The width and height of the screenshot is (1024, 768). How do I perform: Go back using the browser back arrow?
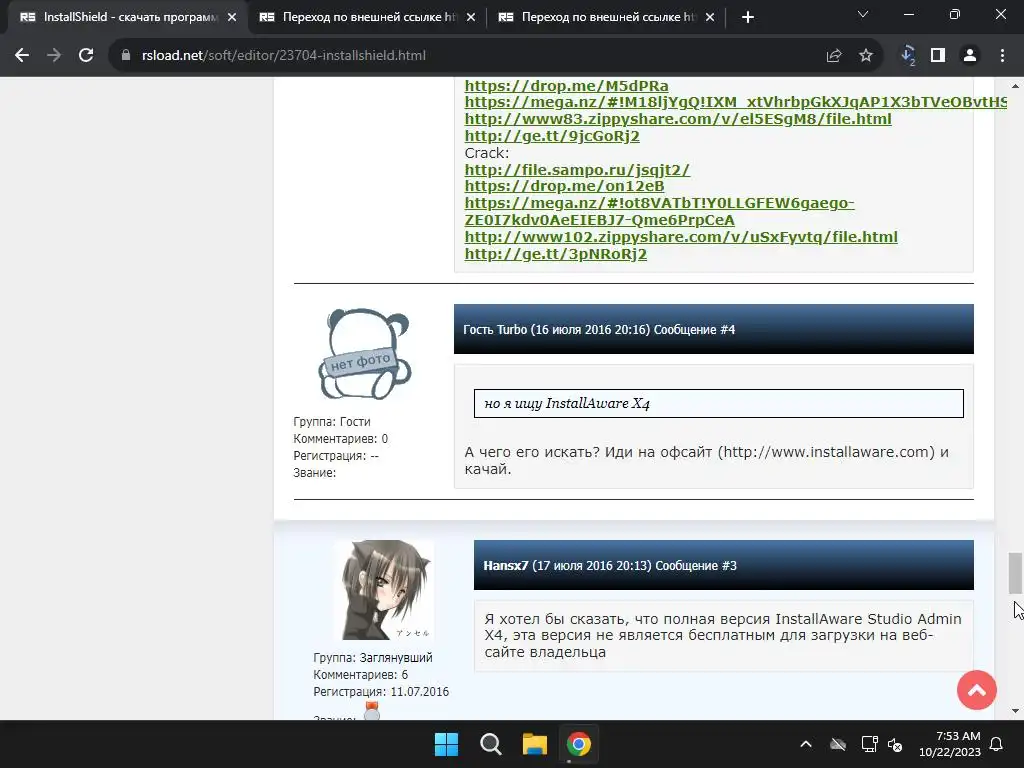click(x=22, y=56)
